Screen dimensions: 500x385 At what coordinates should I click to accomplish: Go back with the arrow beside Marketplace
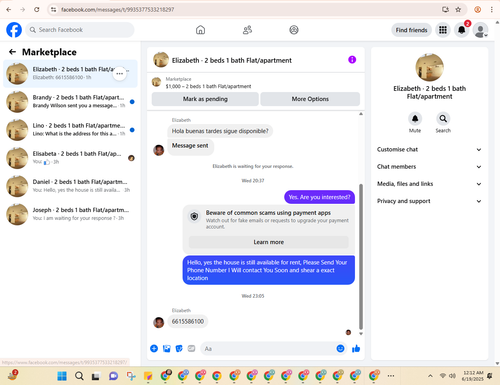coord(12,52)
